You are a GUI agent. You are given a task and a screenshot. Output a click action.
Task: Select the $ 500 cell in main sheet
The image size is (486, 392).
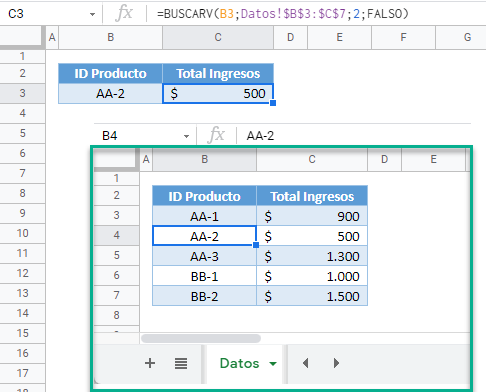tap(218, 93)
